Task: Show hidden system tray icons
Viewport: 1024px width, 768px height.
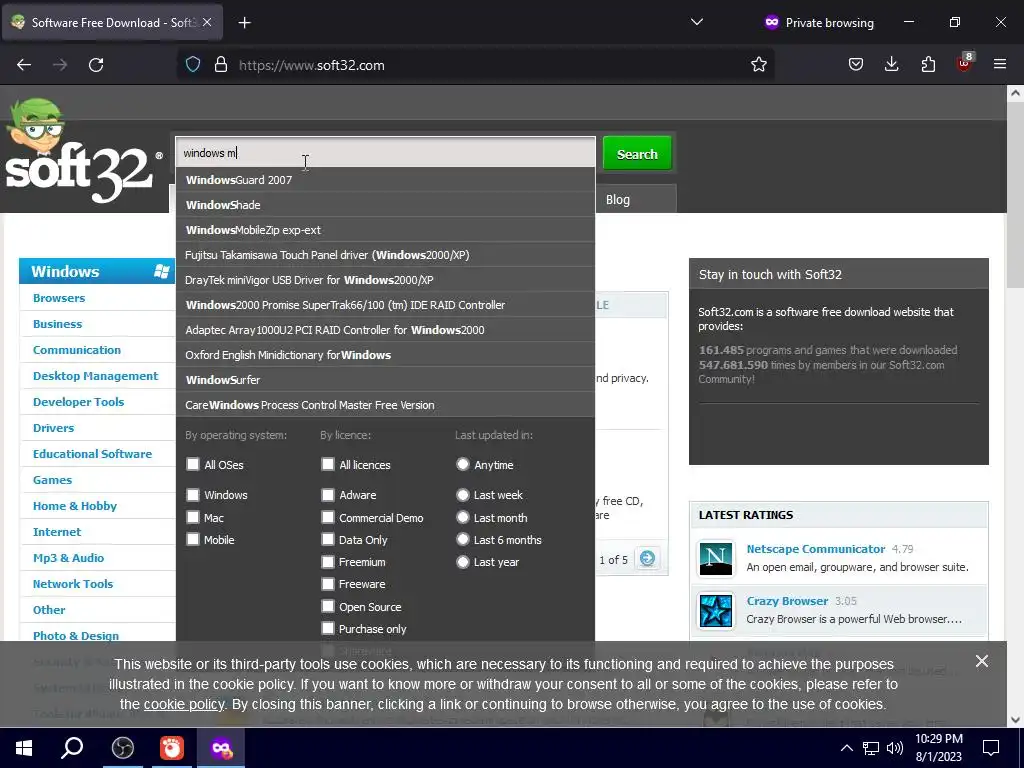Action: coord(846,748)
